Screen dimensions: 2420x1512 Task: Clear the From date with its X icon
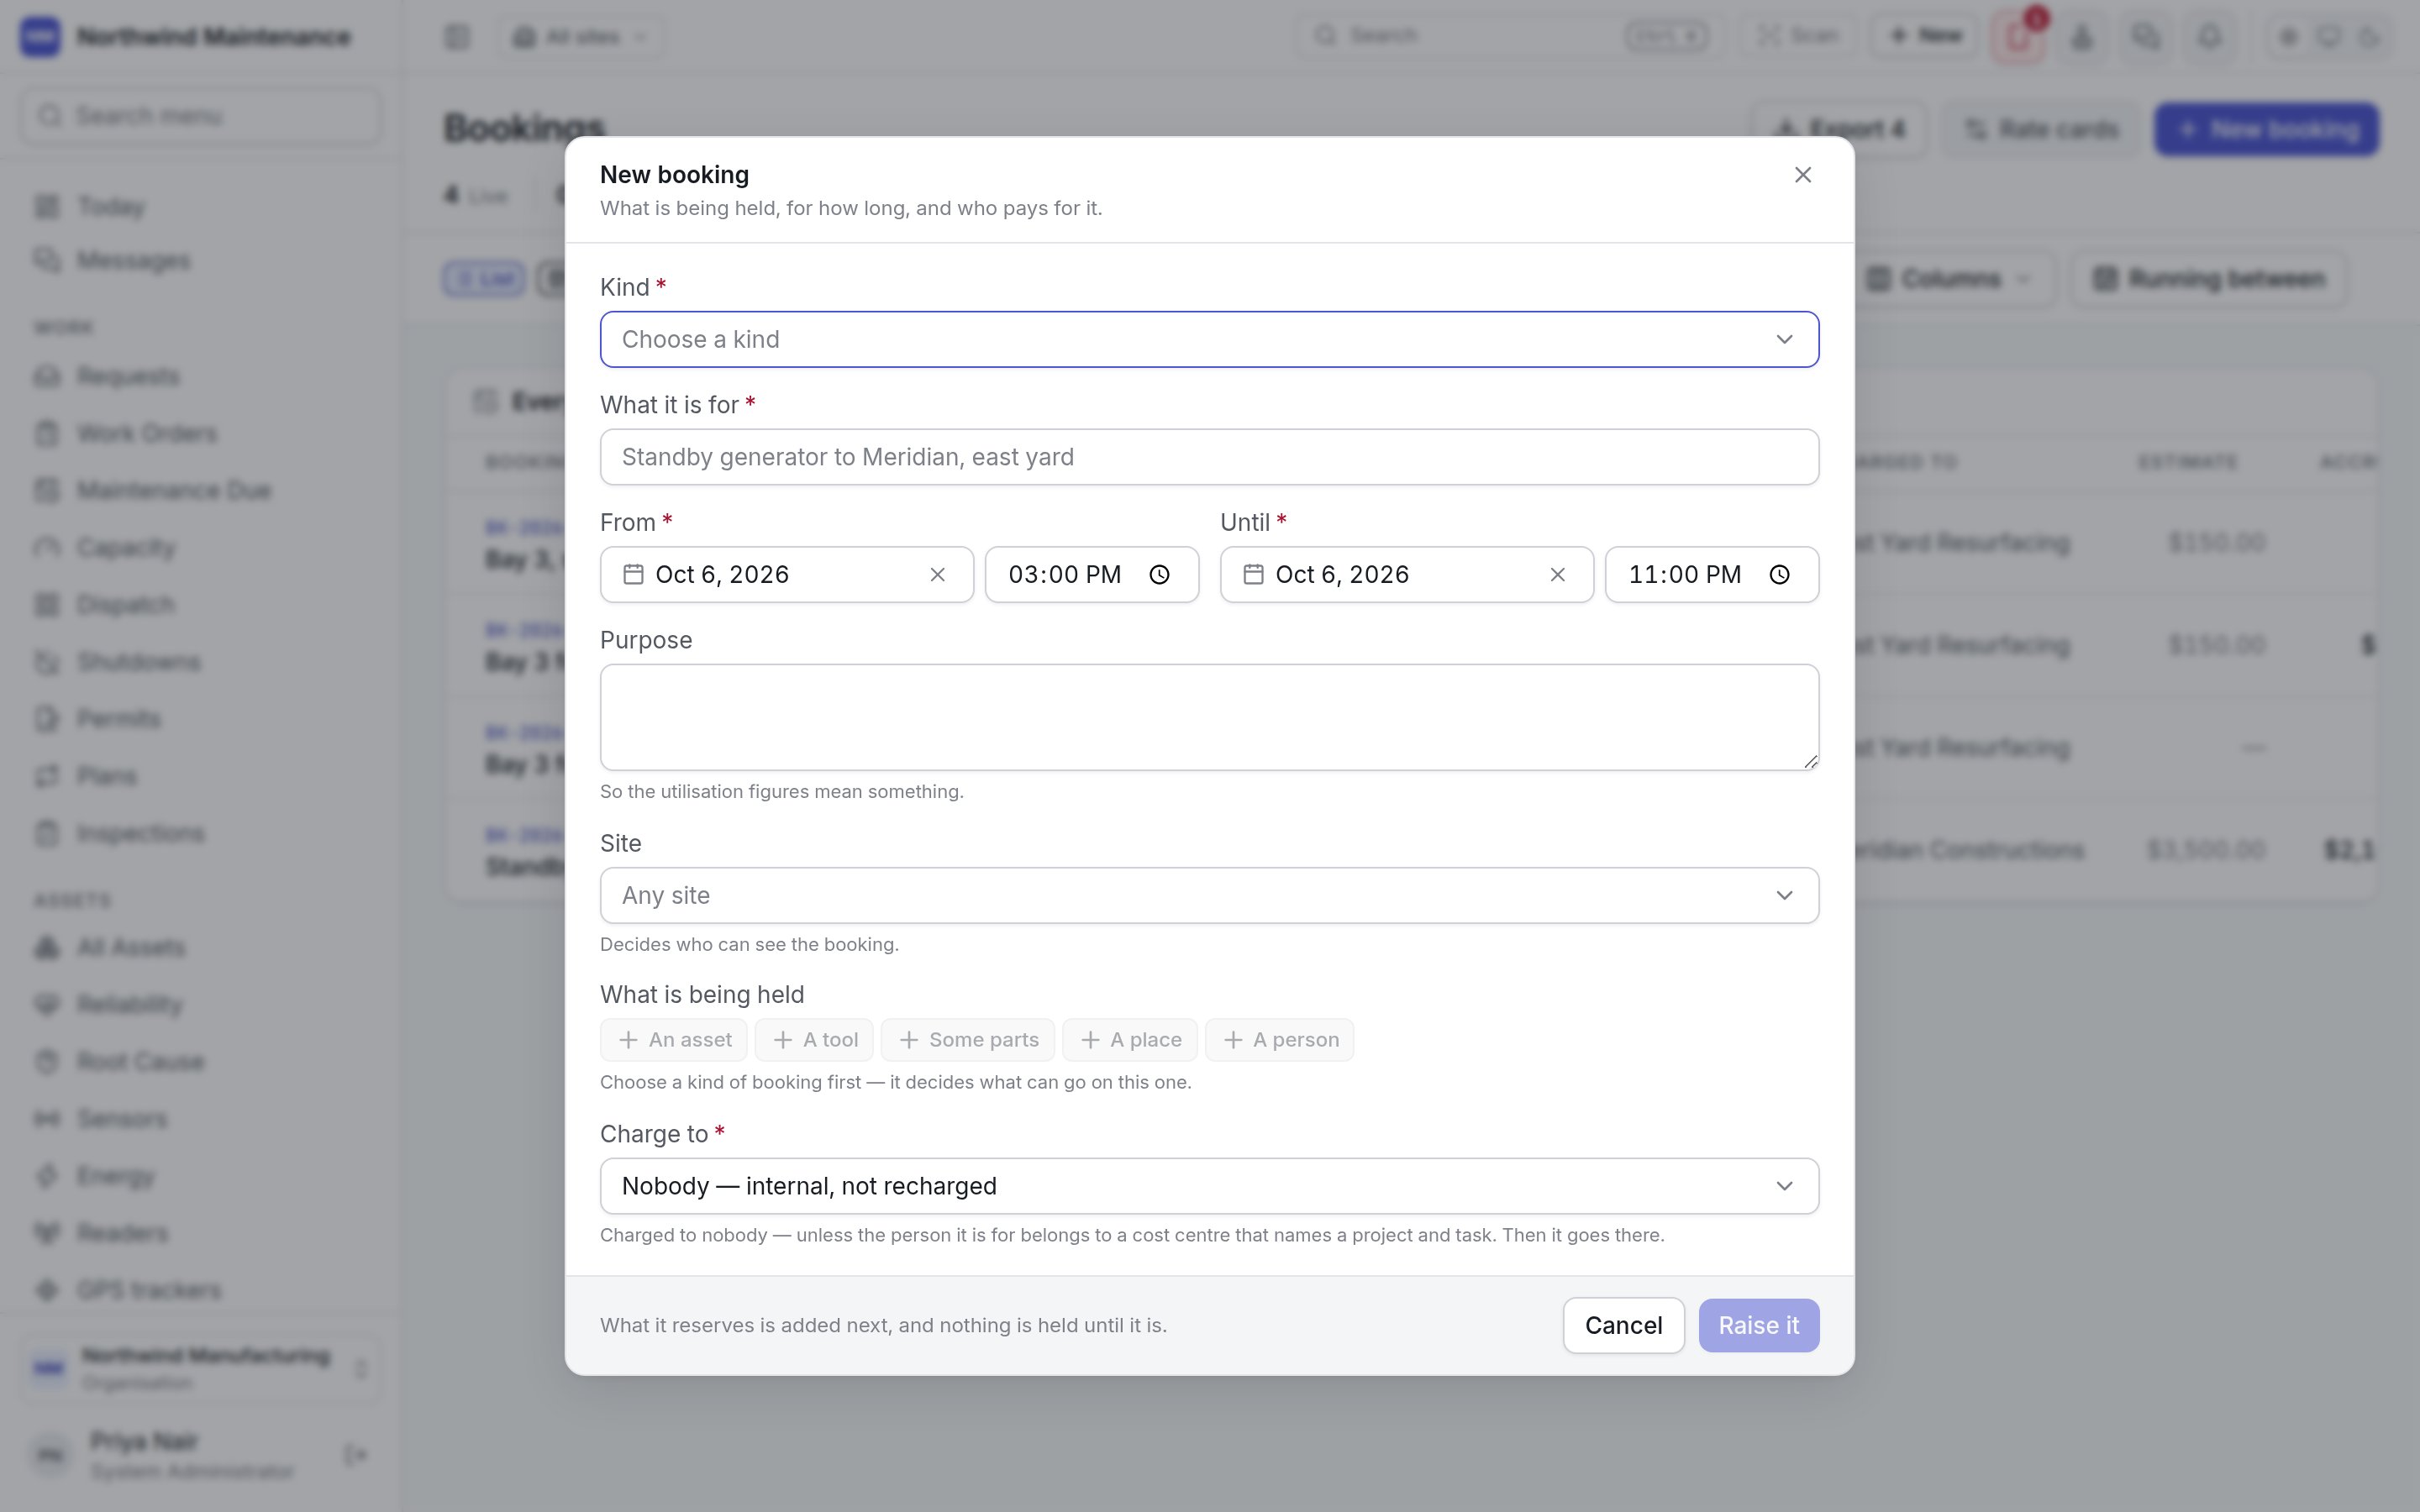[x=937, y=574]
